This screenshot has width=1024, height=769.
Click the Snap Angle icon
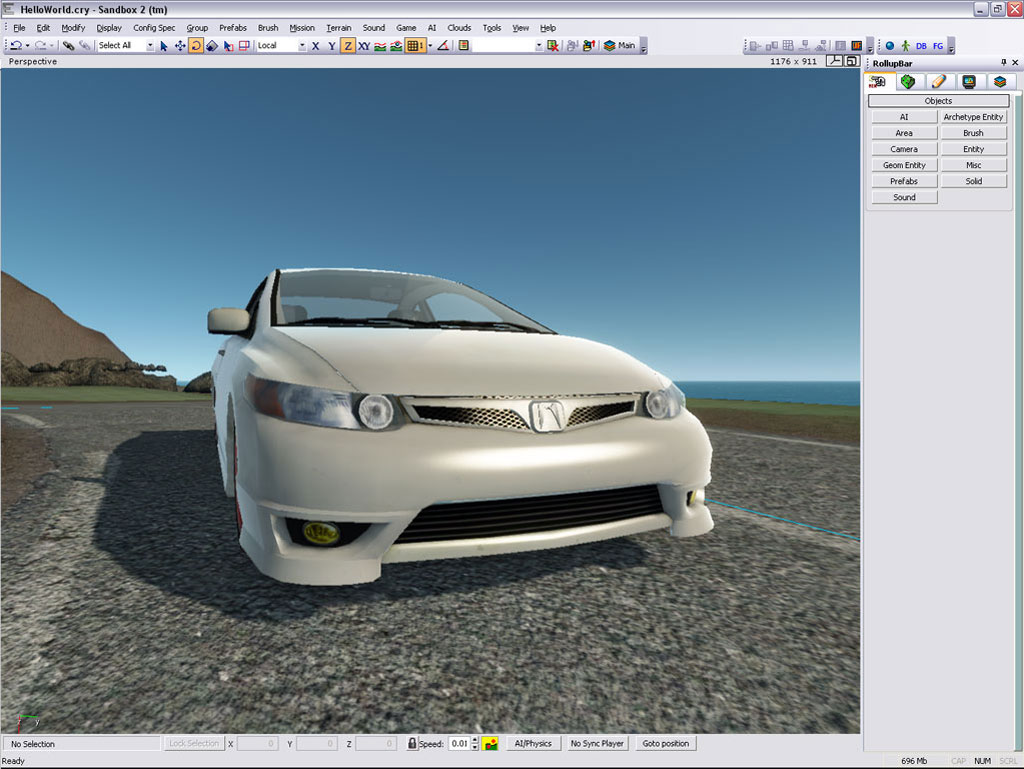[443, 46]
